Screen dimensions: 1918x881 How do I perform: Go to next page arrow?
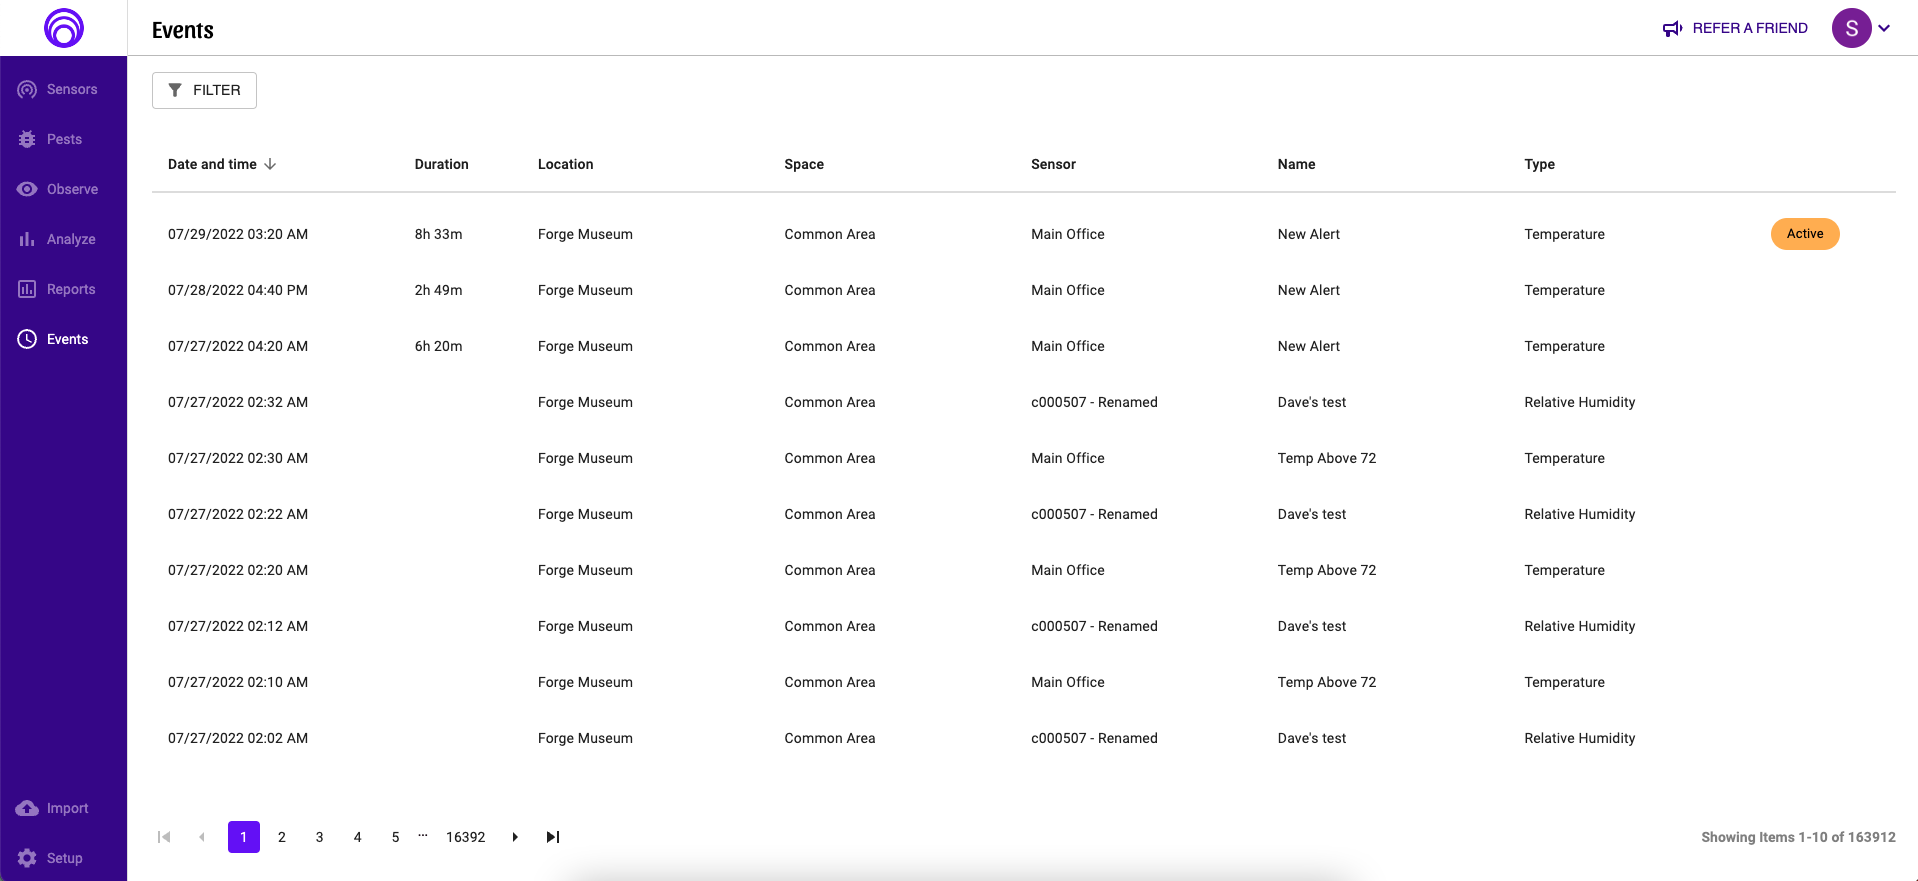[x=515, y=837]
